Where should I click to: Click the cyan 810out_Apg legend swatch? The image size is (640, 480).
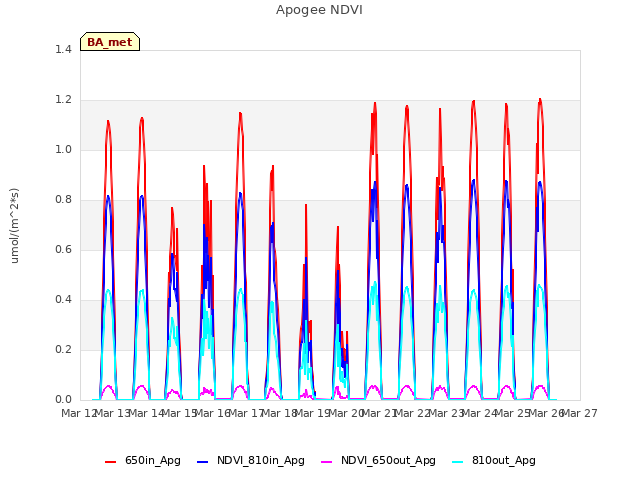point(458,462)
